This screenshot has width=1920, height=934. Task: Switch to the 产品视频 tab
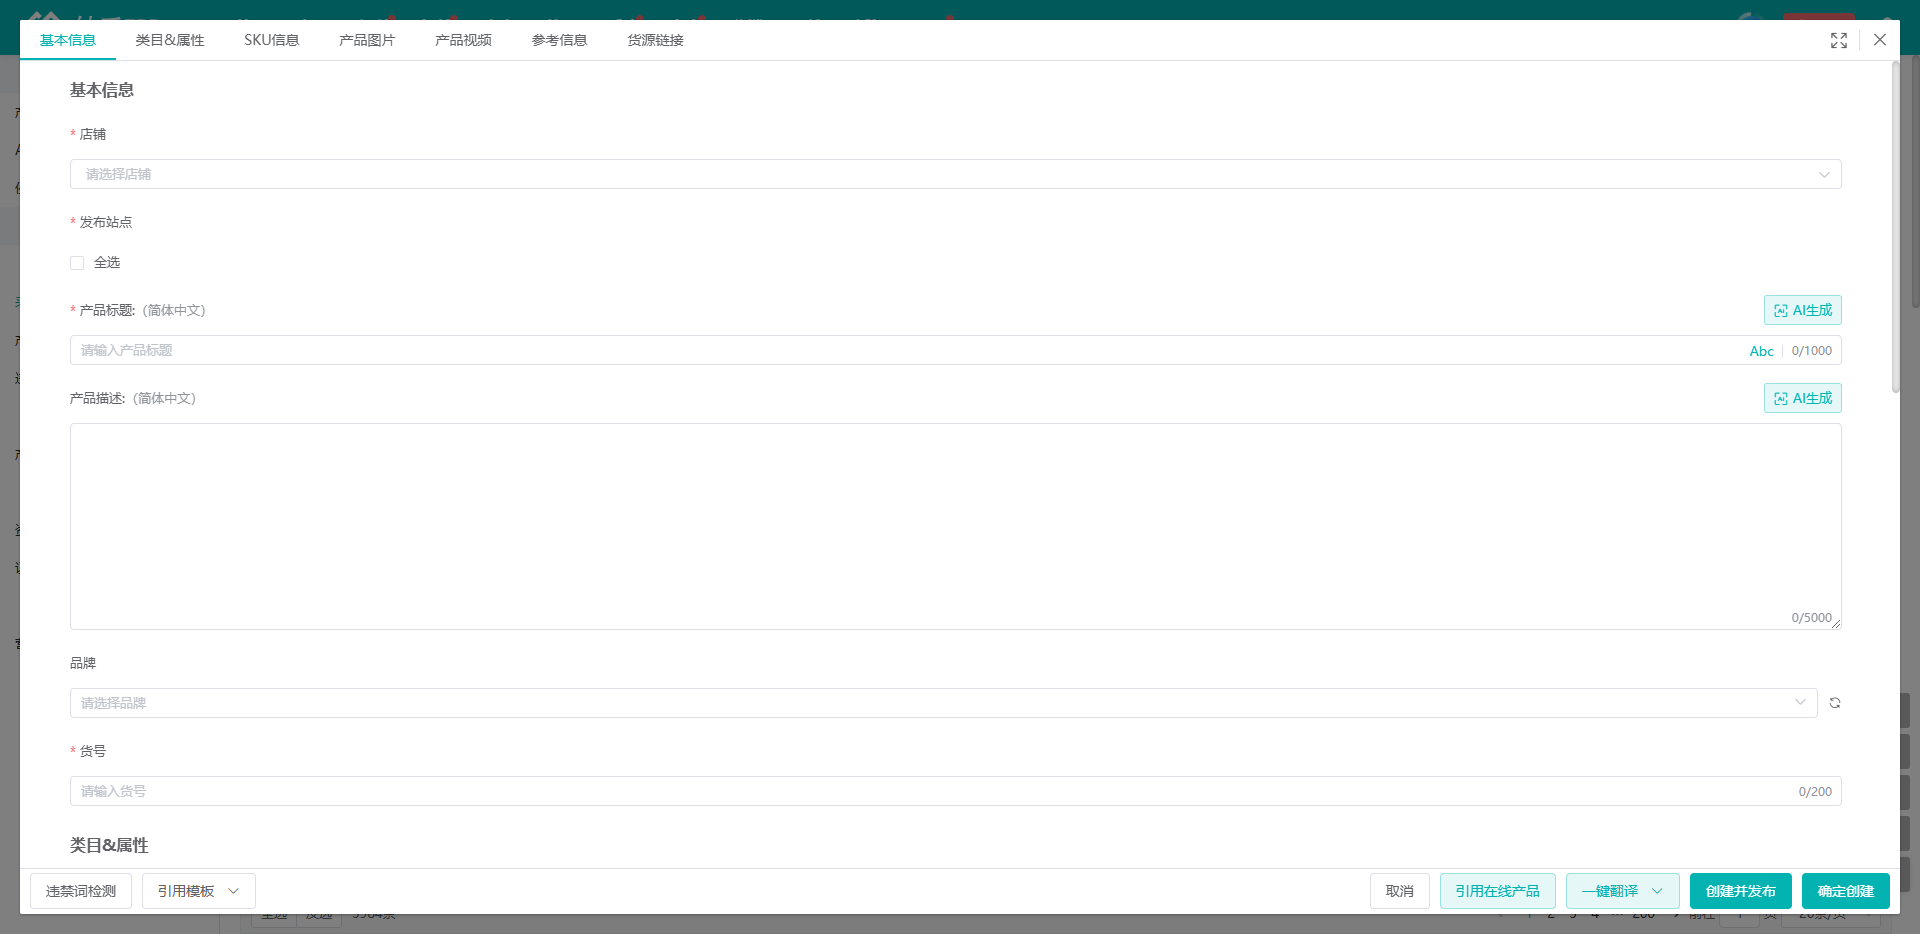(463, 40)
